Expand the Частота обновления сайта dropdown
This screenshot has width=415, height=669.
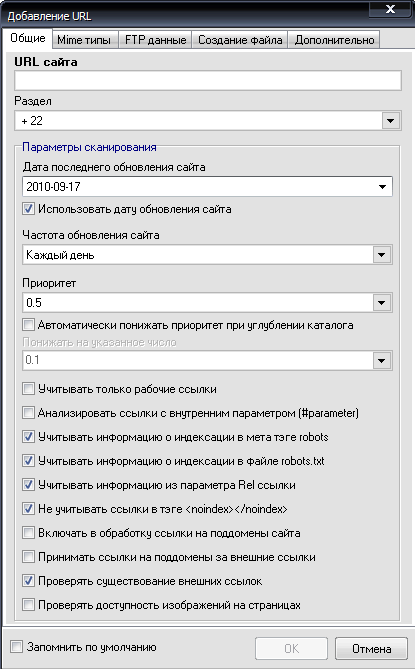point(382,255)
